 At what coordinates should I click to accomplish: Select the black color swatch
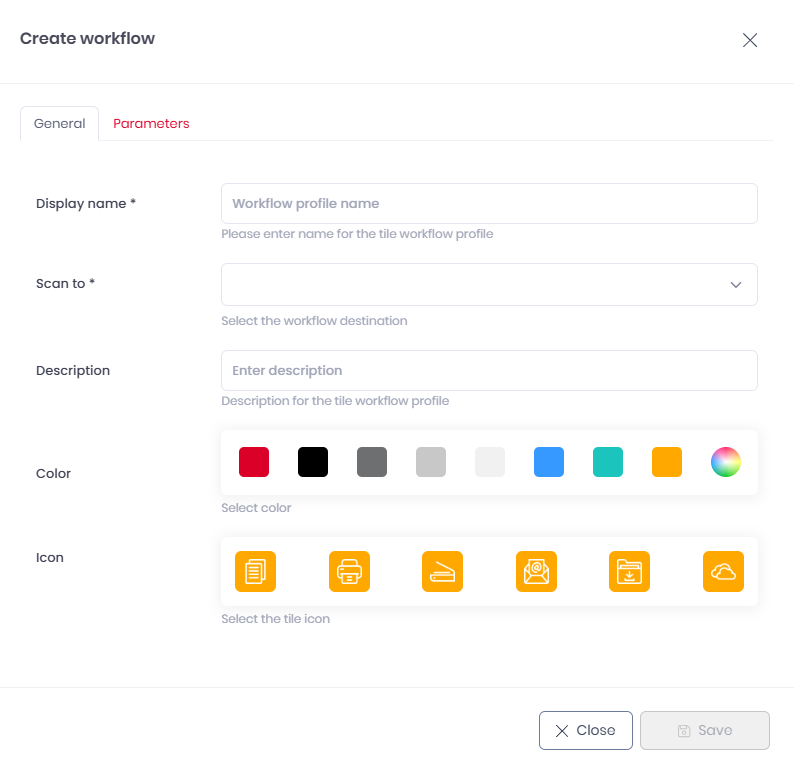point(313,462)
